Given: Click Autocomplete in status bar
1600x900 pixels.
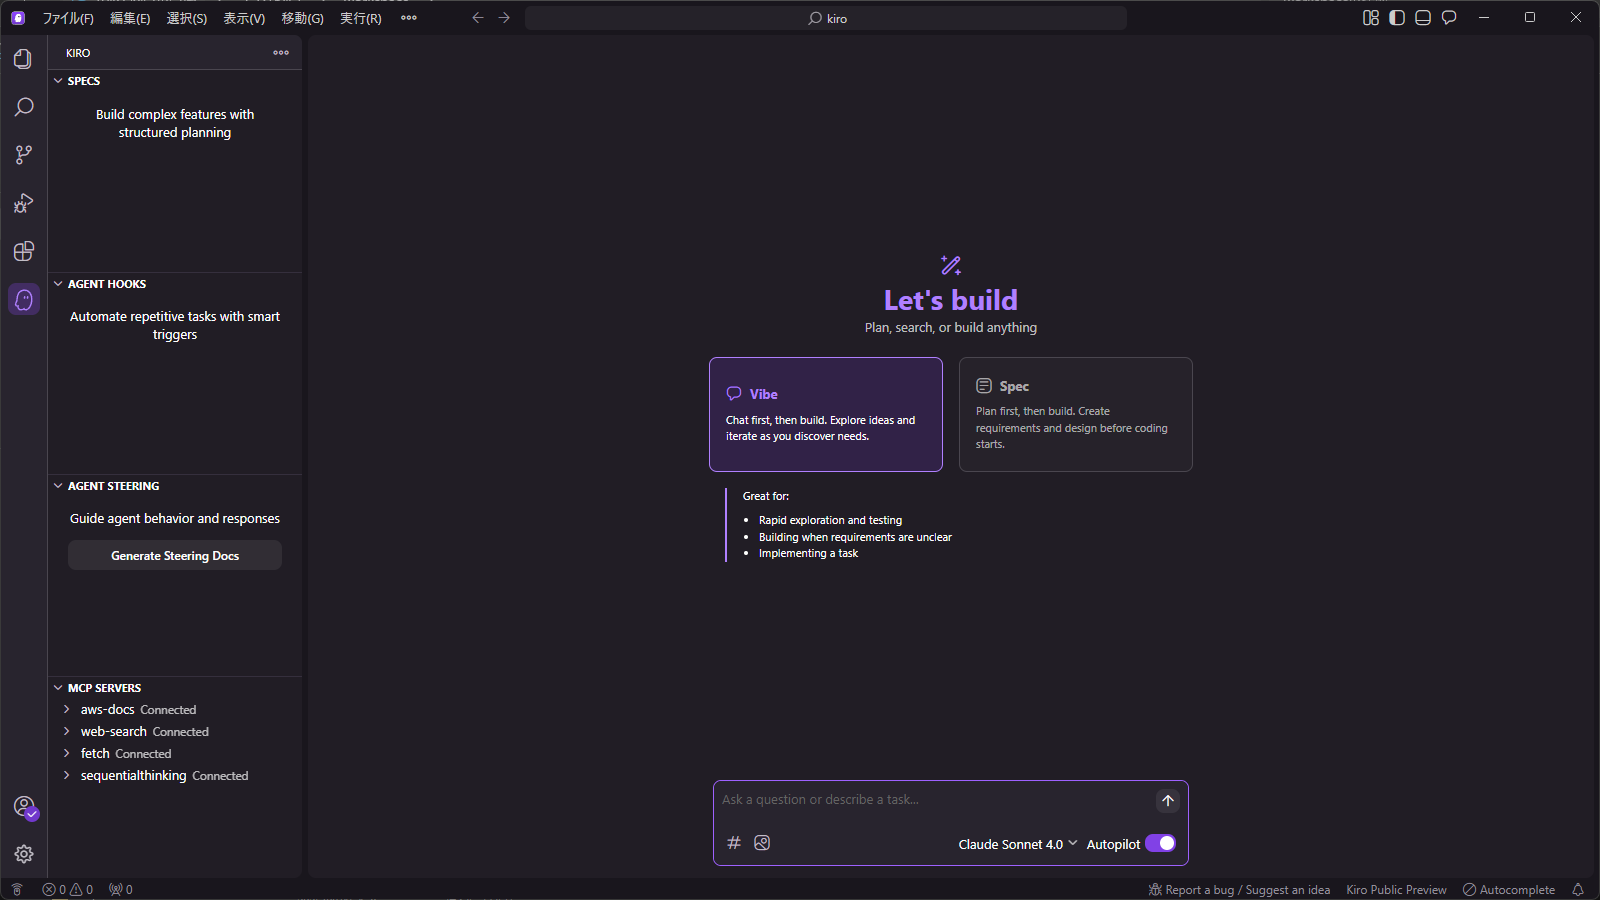Looking at the screenshot, I should (1508, 889).
